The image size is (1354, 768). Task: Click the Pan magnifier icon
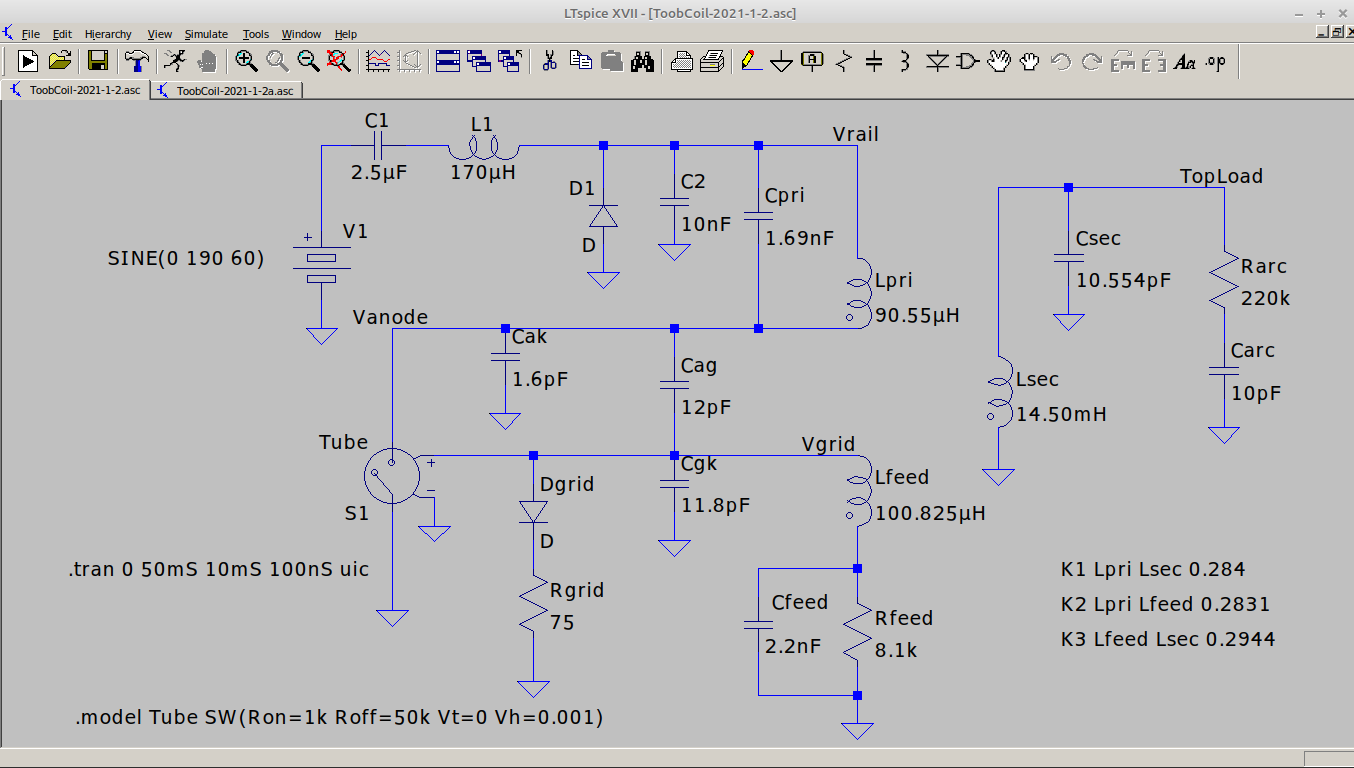click(x=277, y=61)
